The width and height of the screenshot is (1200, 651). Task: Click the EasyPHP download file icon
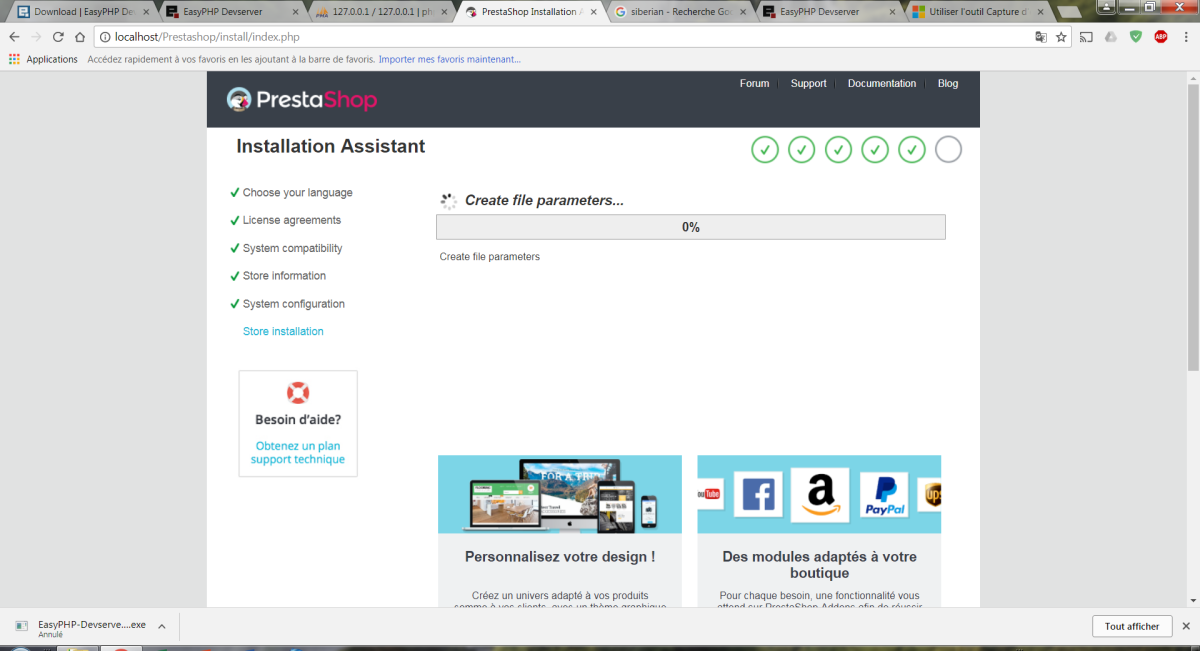21,626
